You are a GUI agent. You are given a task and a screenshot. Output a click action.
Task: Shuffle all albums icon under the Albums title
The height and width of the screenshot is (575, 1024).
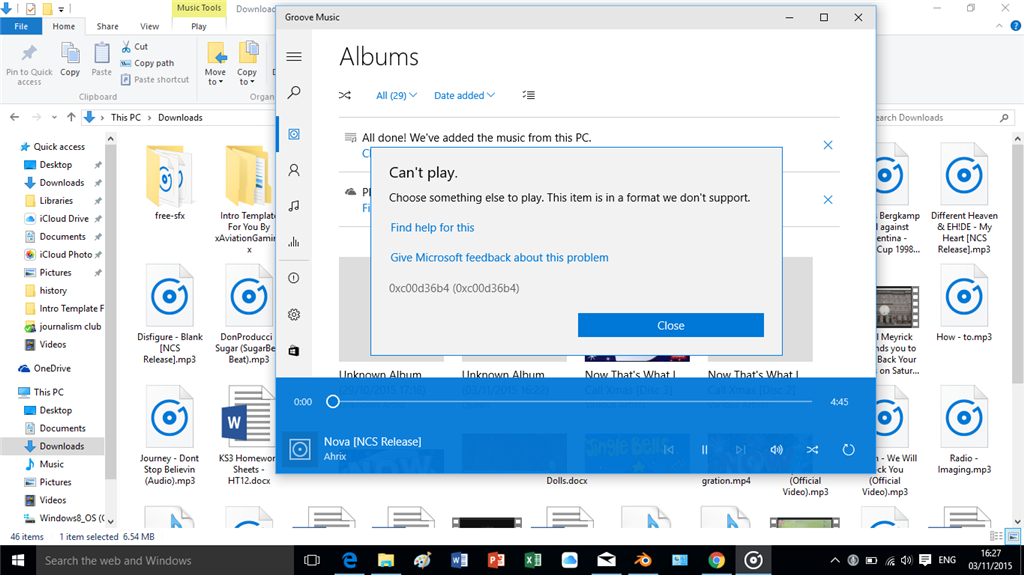pyautogui.click(x=345, y=95)
